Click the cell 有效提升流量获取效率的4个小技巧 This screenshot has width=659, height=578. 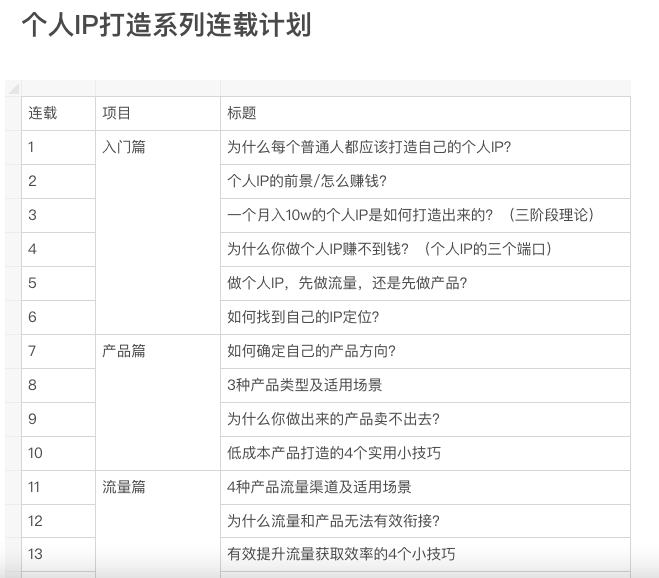425,554
